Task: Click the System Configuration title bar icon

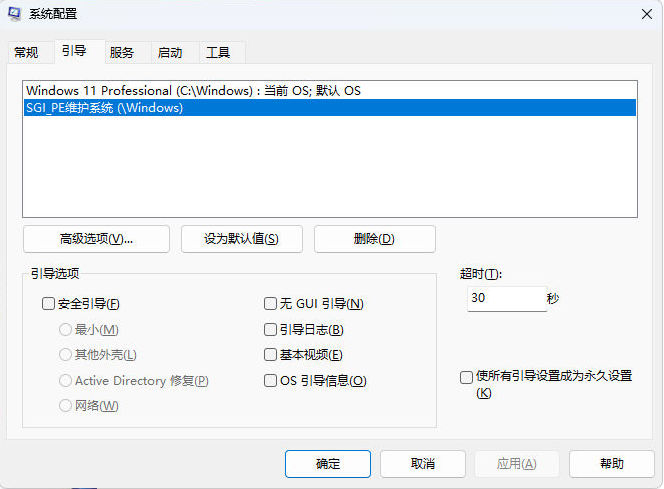Action: [x=14, y=14]
